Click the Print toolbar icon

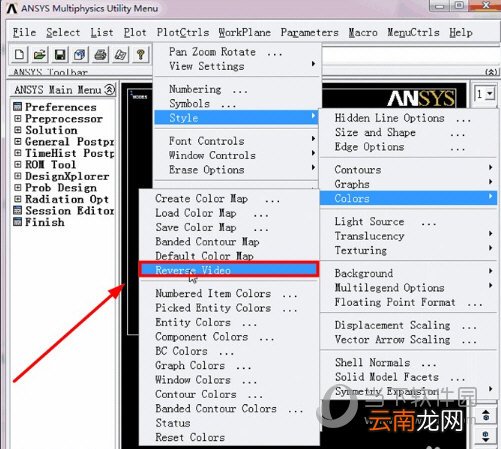point(100,54)
